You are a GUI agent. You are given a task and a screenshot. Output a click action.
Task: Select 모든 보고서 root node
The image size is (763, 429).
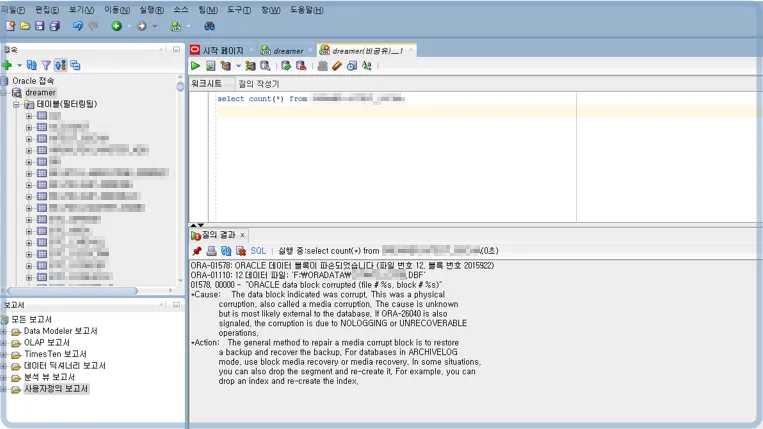(32, 320)
